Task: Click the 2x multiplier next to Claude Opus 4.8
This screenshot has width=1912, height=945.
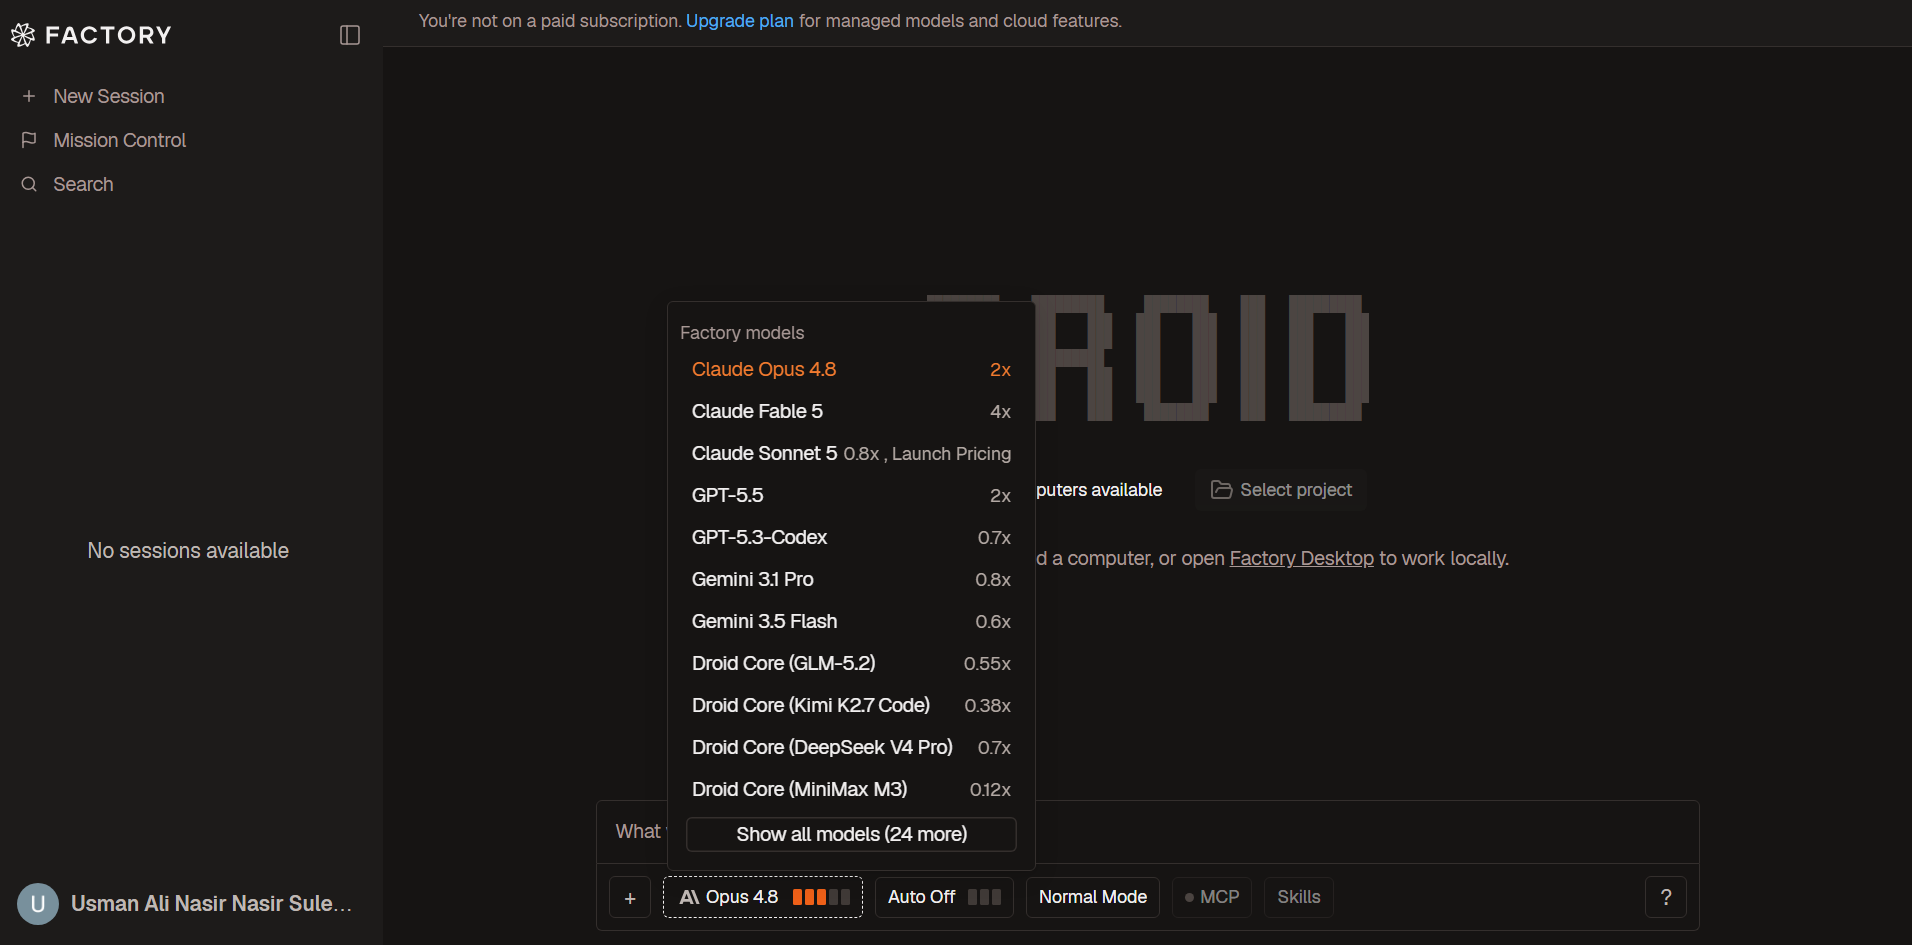Action: 1000,370
